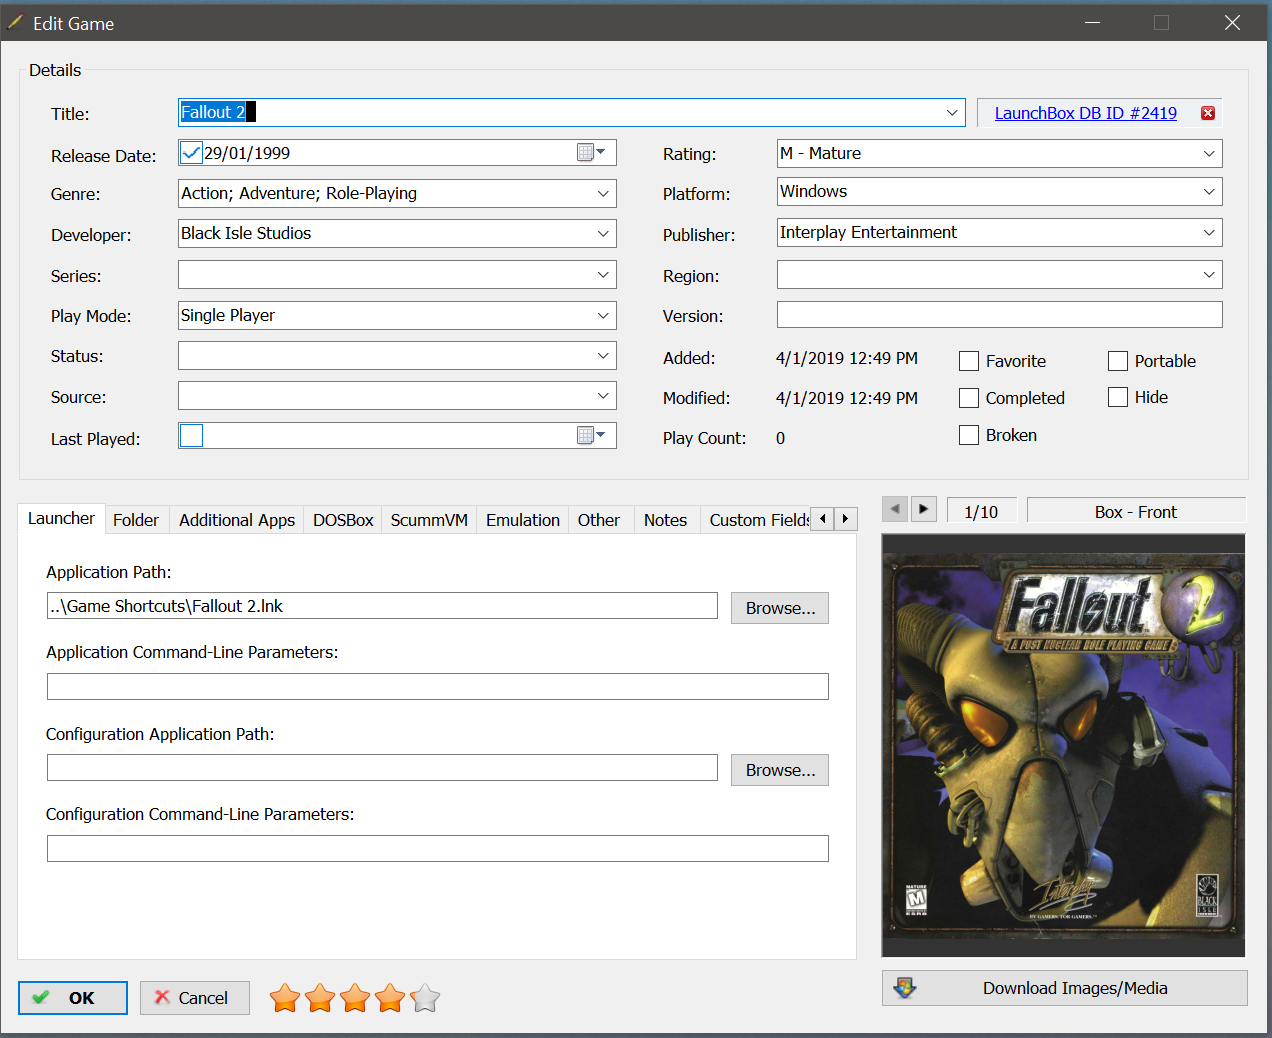
Task: Open the Other tab
Action: point(599,520)
